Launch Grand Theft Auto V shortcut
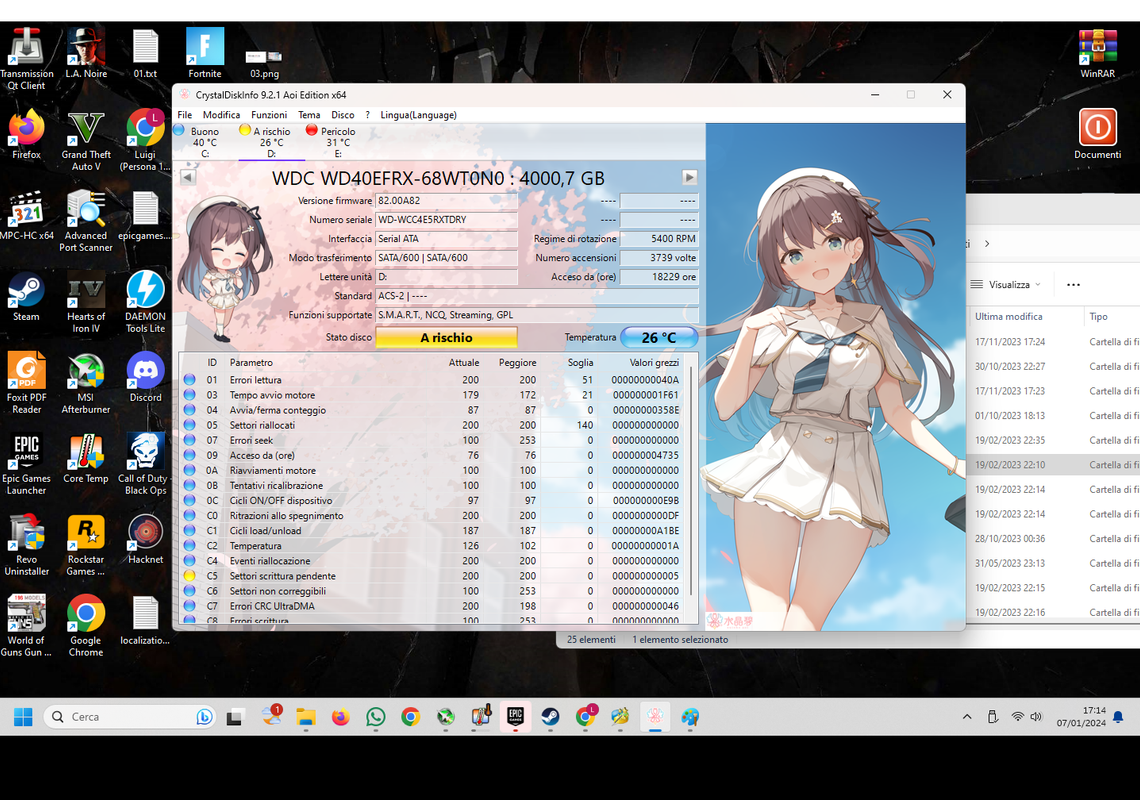1140x800 pixels. [x=86, y=140]
